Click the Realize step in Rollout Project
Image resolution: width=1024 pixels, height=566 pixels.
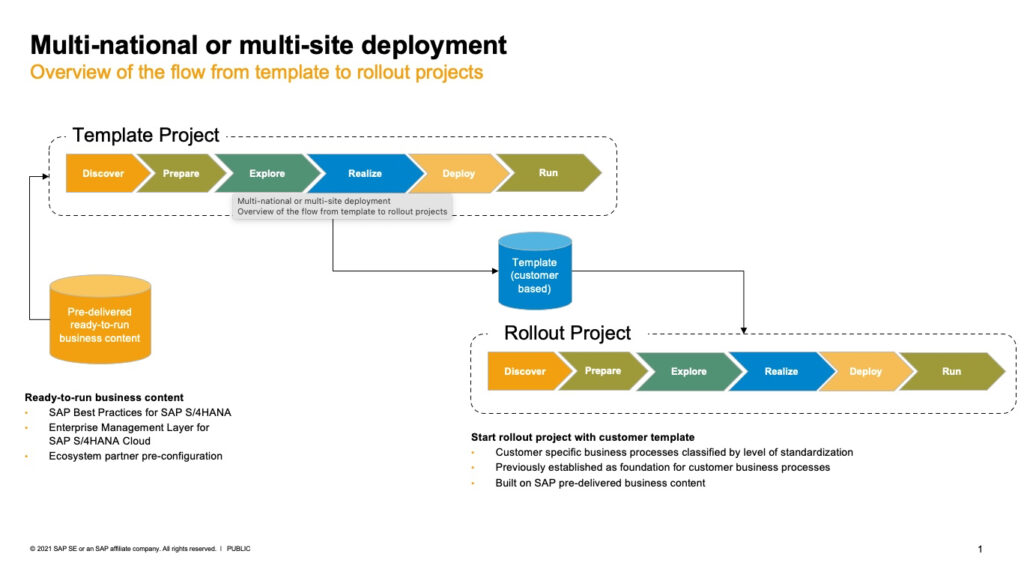click(781, 371)
